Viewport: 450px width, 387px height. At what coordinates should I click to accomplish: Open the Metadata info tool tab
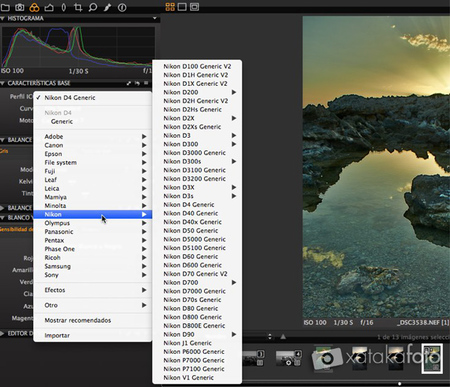point(122,7)
